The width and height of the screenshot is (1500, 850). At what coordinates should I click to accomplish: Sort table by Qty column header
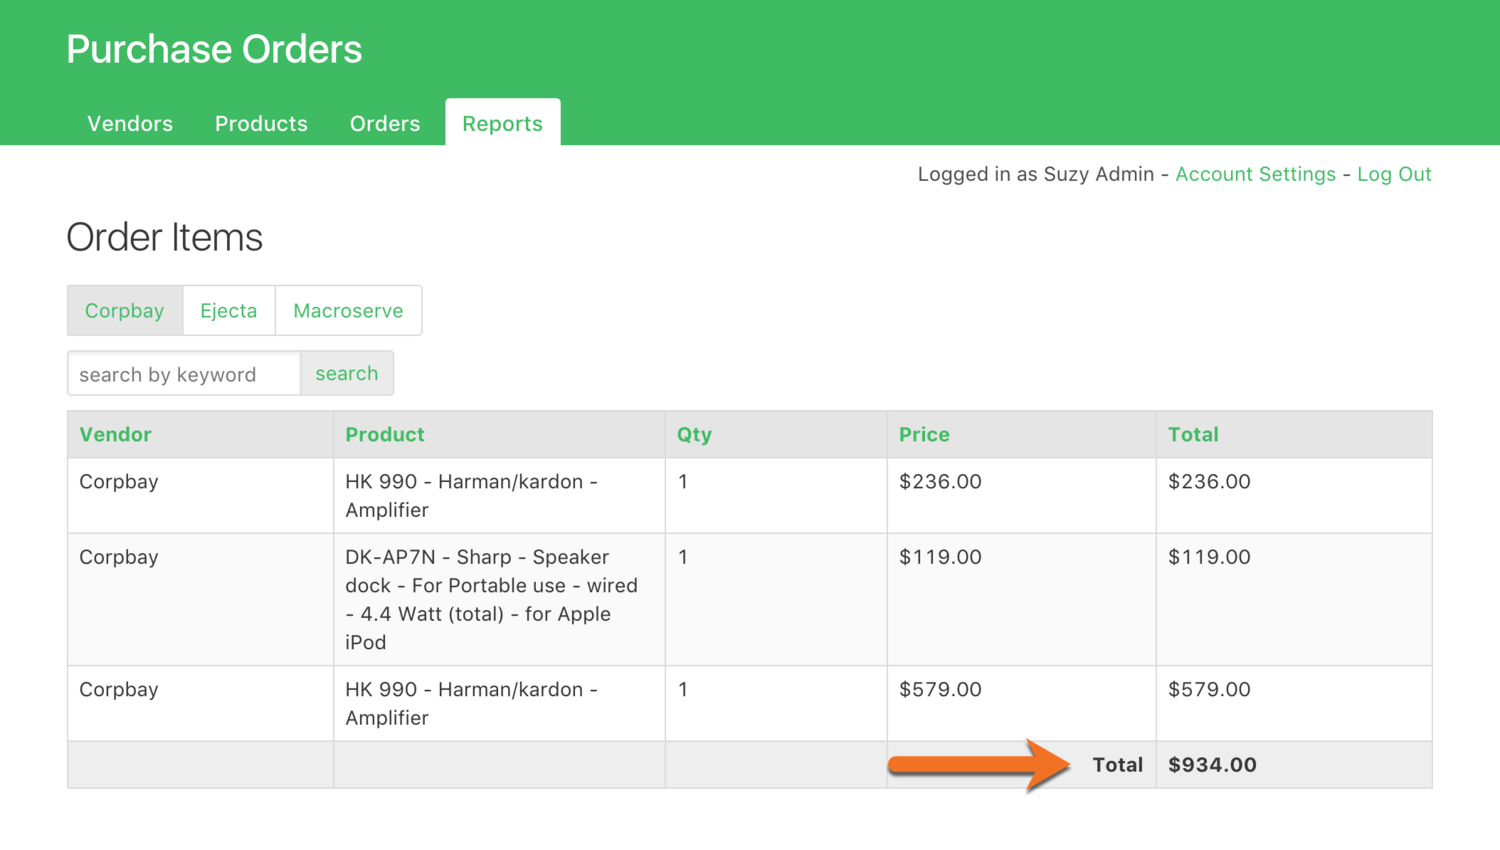[x=694, y=435]
